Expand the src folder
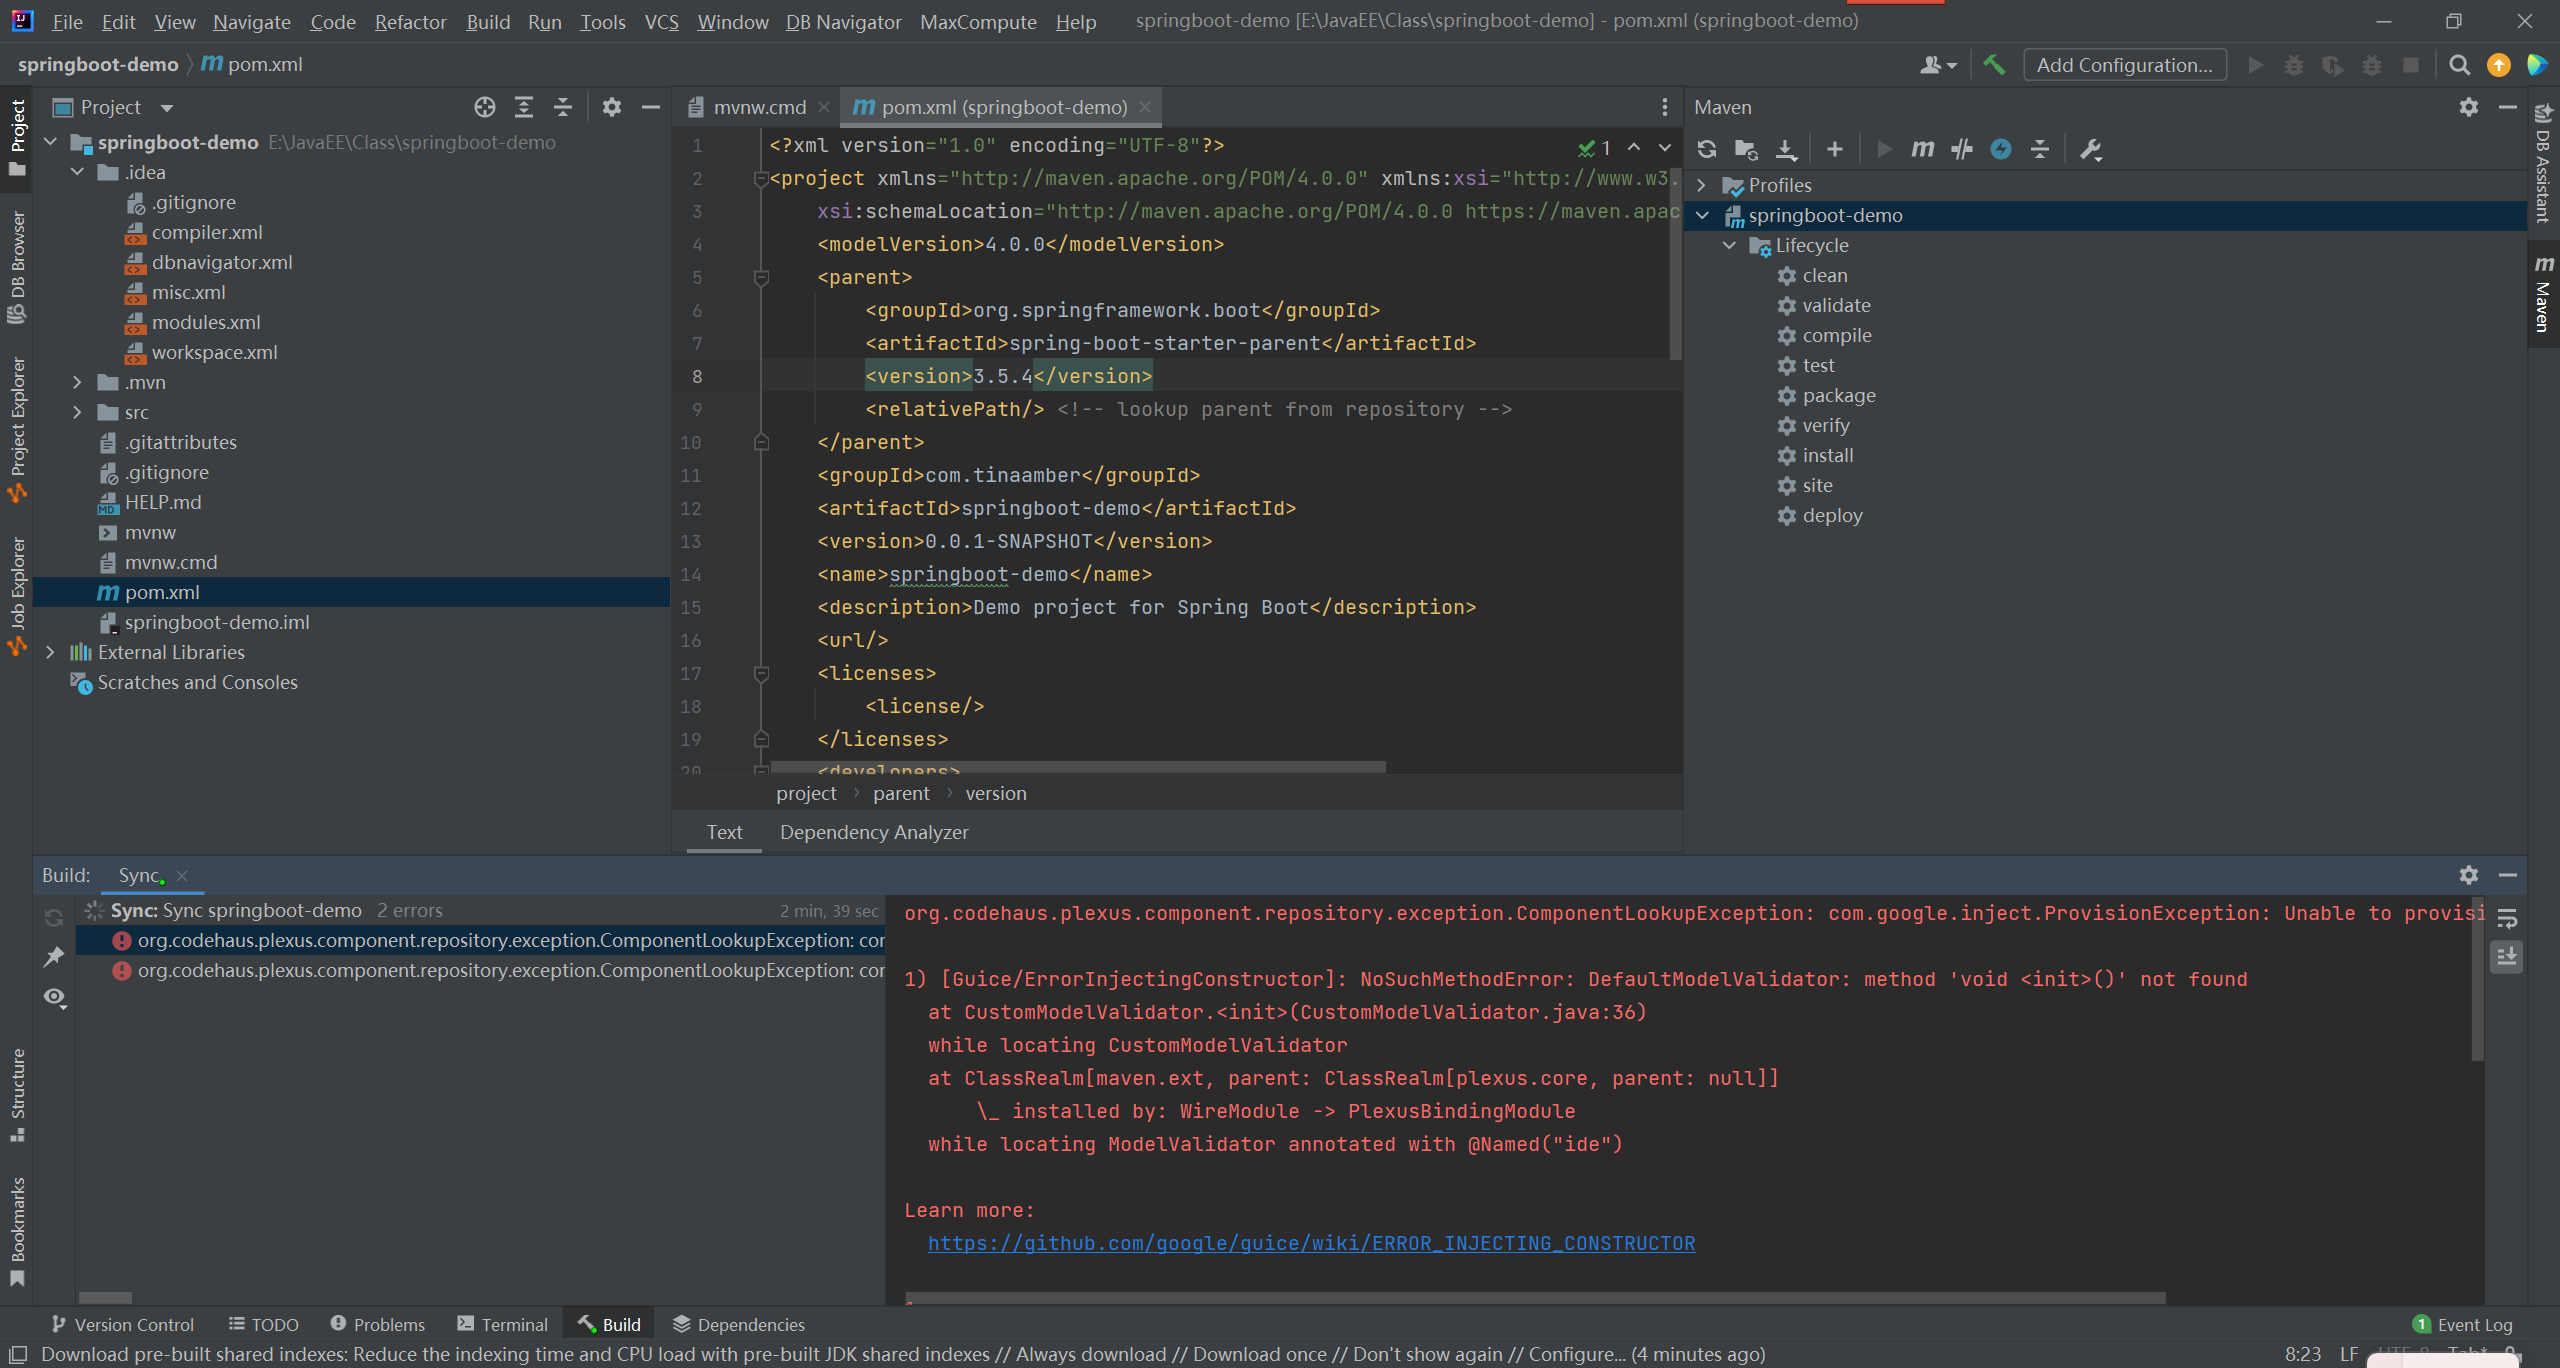 click(78, 412)
